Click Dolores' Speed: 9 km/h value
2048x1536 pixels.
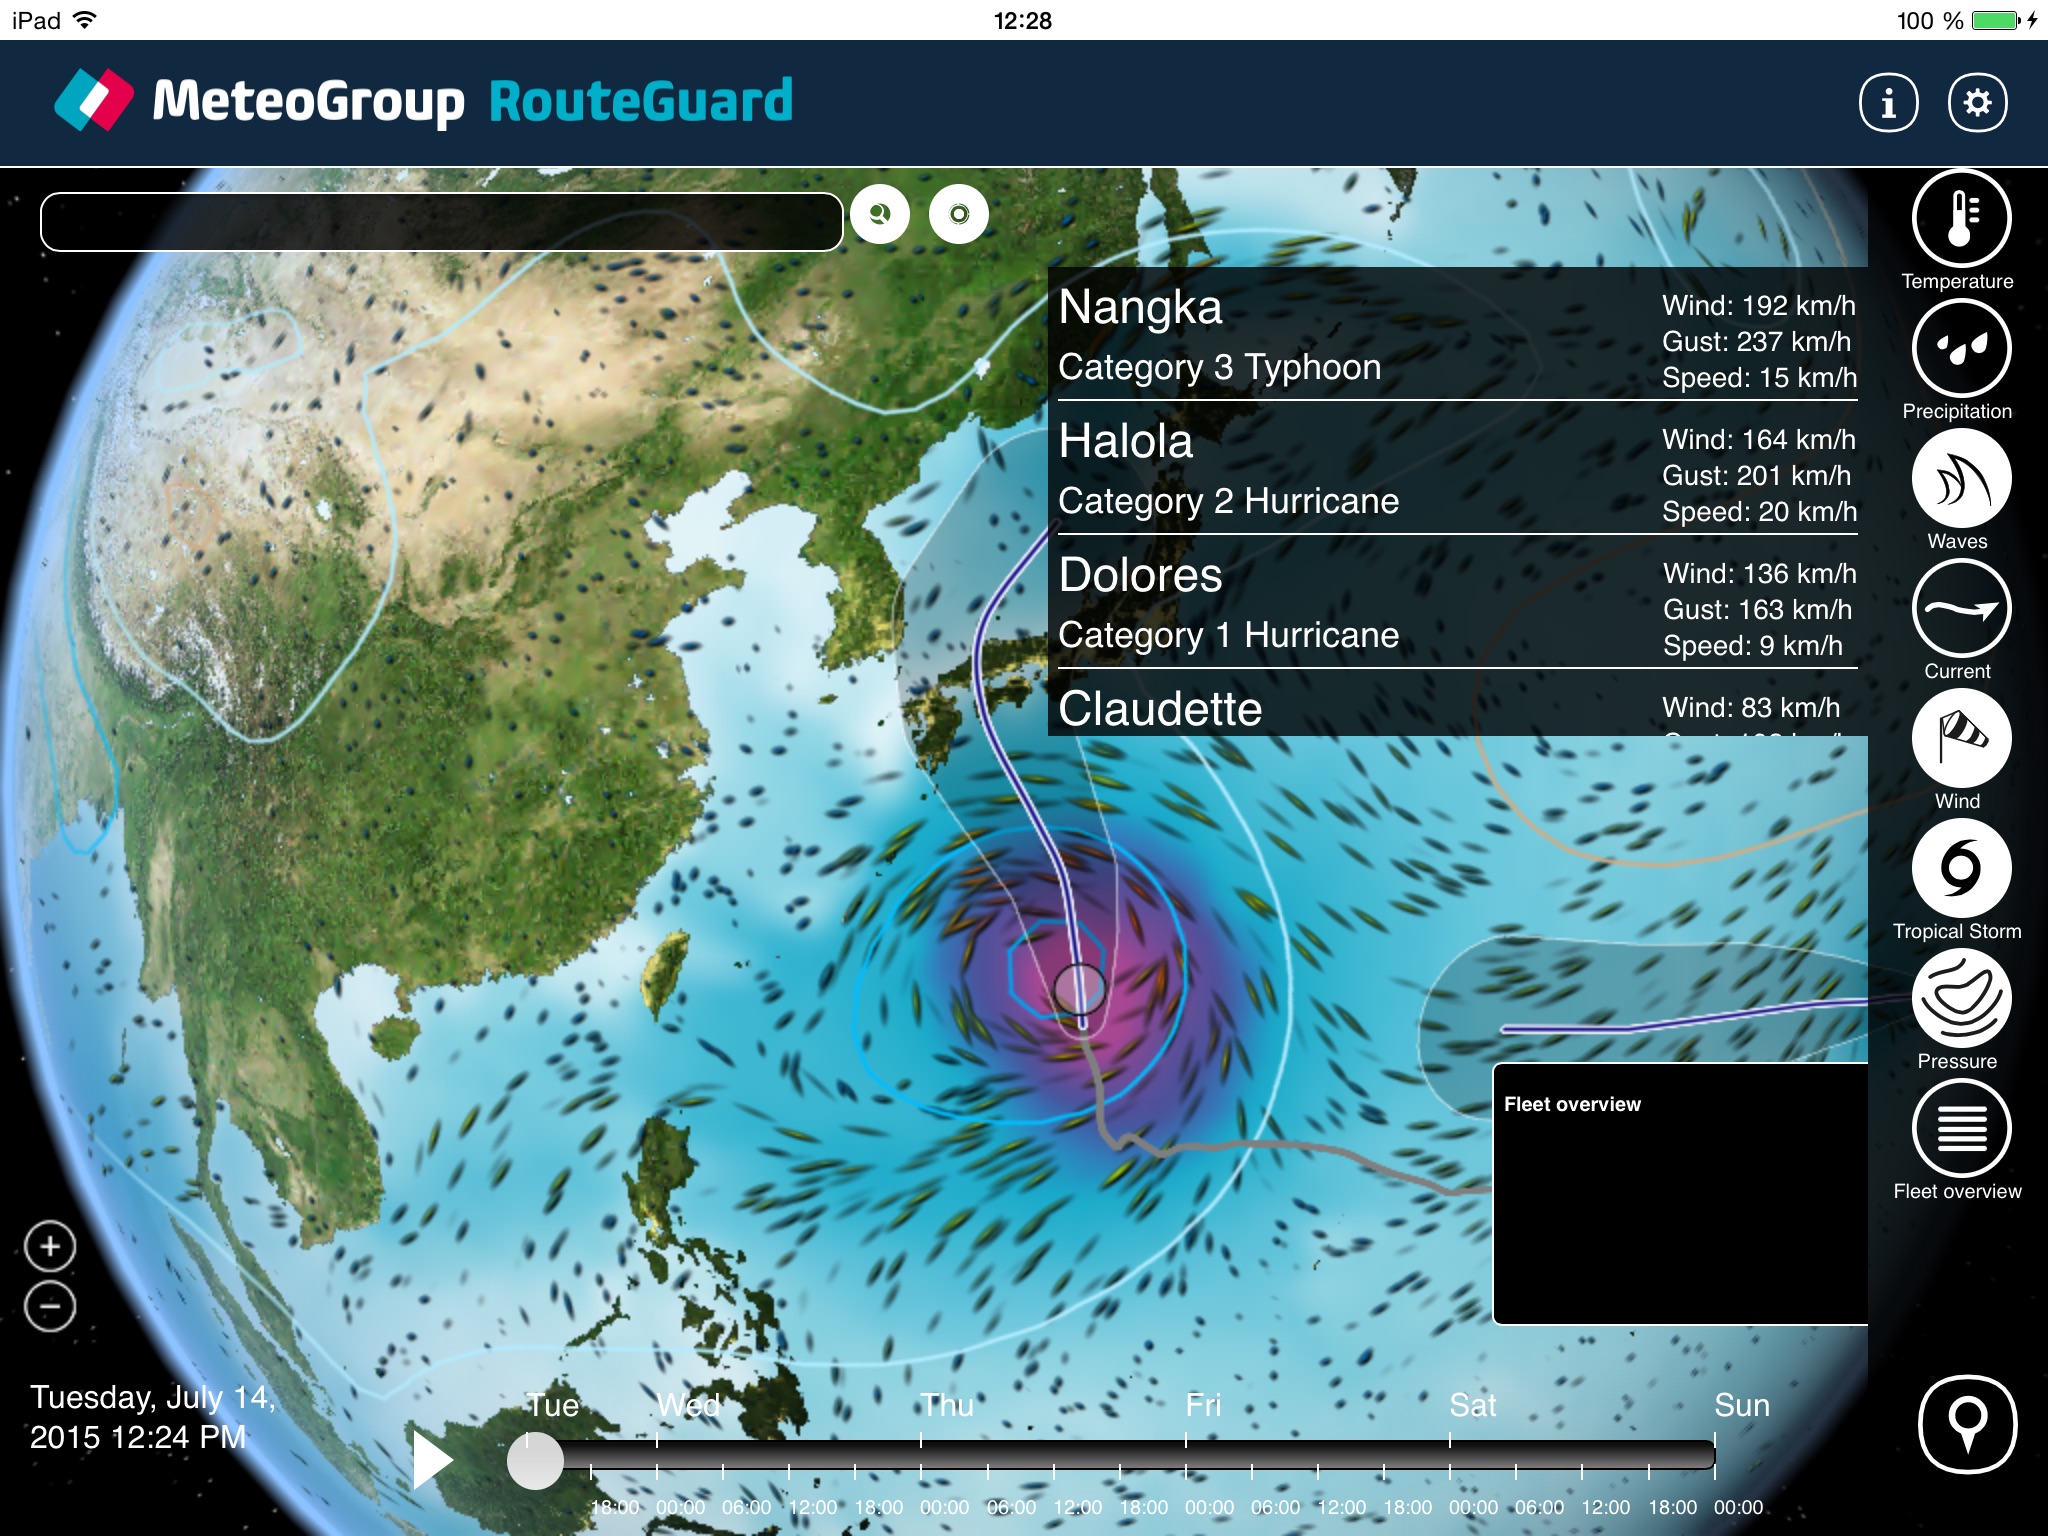(x=1752, y=646)
